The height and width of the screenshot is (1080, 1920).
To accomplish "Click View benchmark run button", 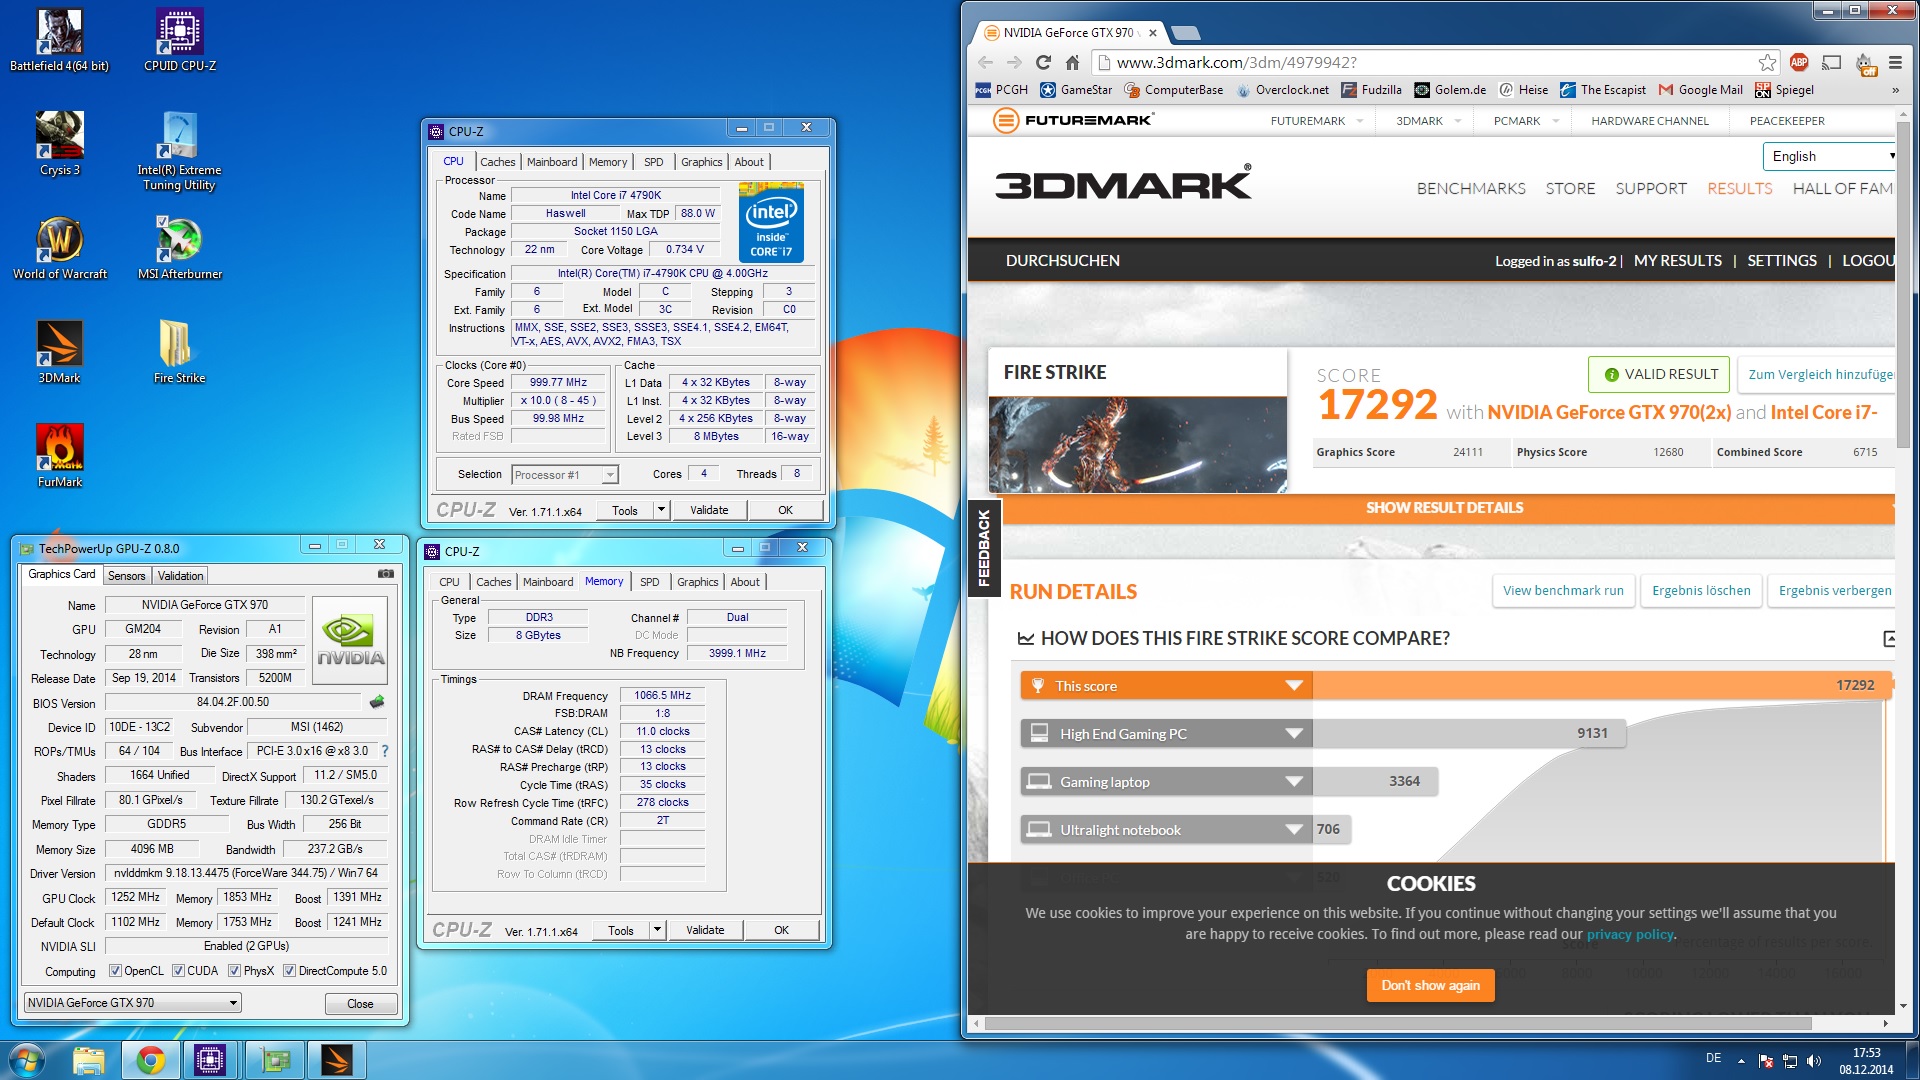I will (x=1564, y=591).
